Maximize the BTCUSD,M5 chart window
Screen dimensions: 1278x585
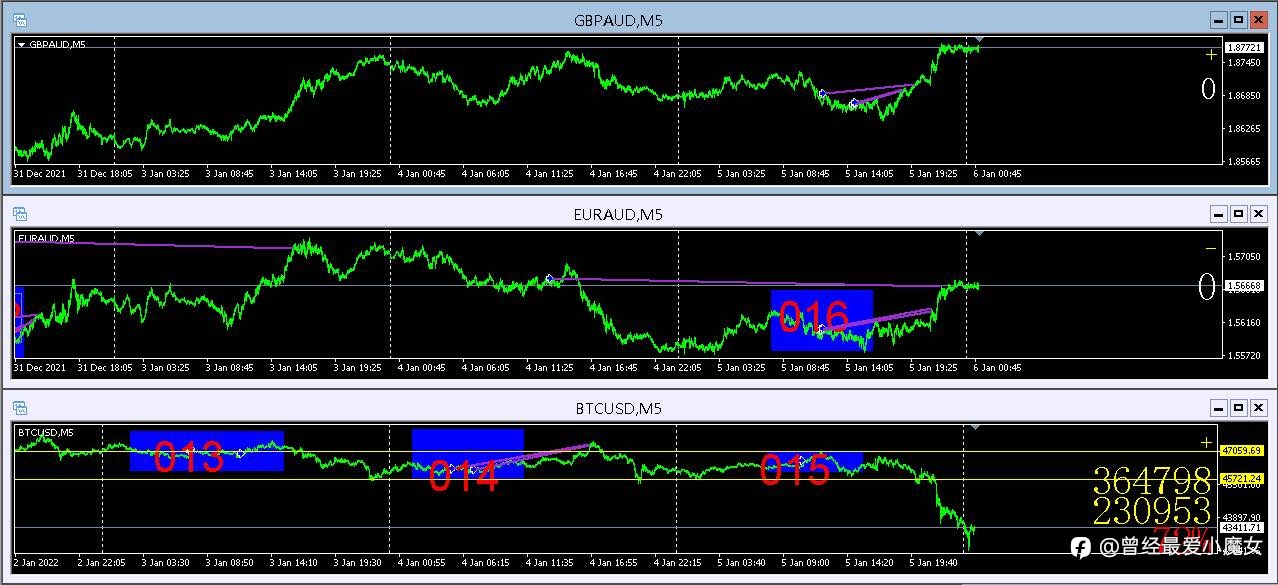click(1238, 407)
